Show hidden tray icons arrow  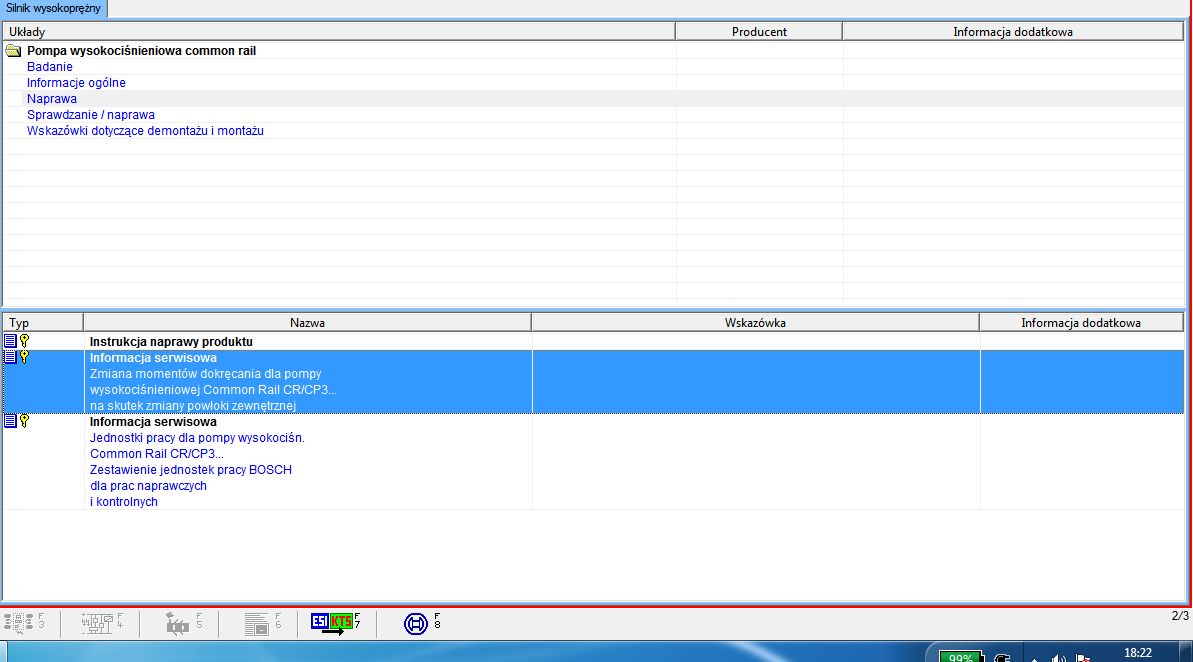(x=1036, y=659)
